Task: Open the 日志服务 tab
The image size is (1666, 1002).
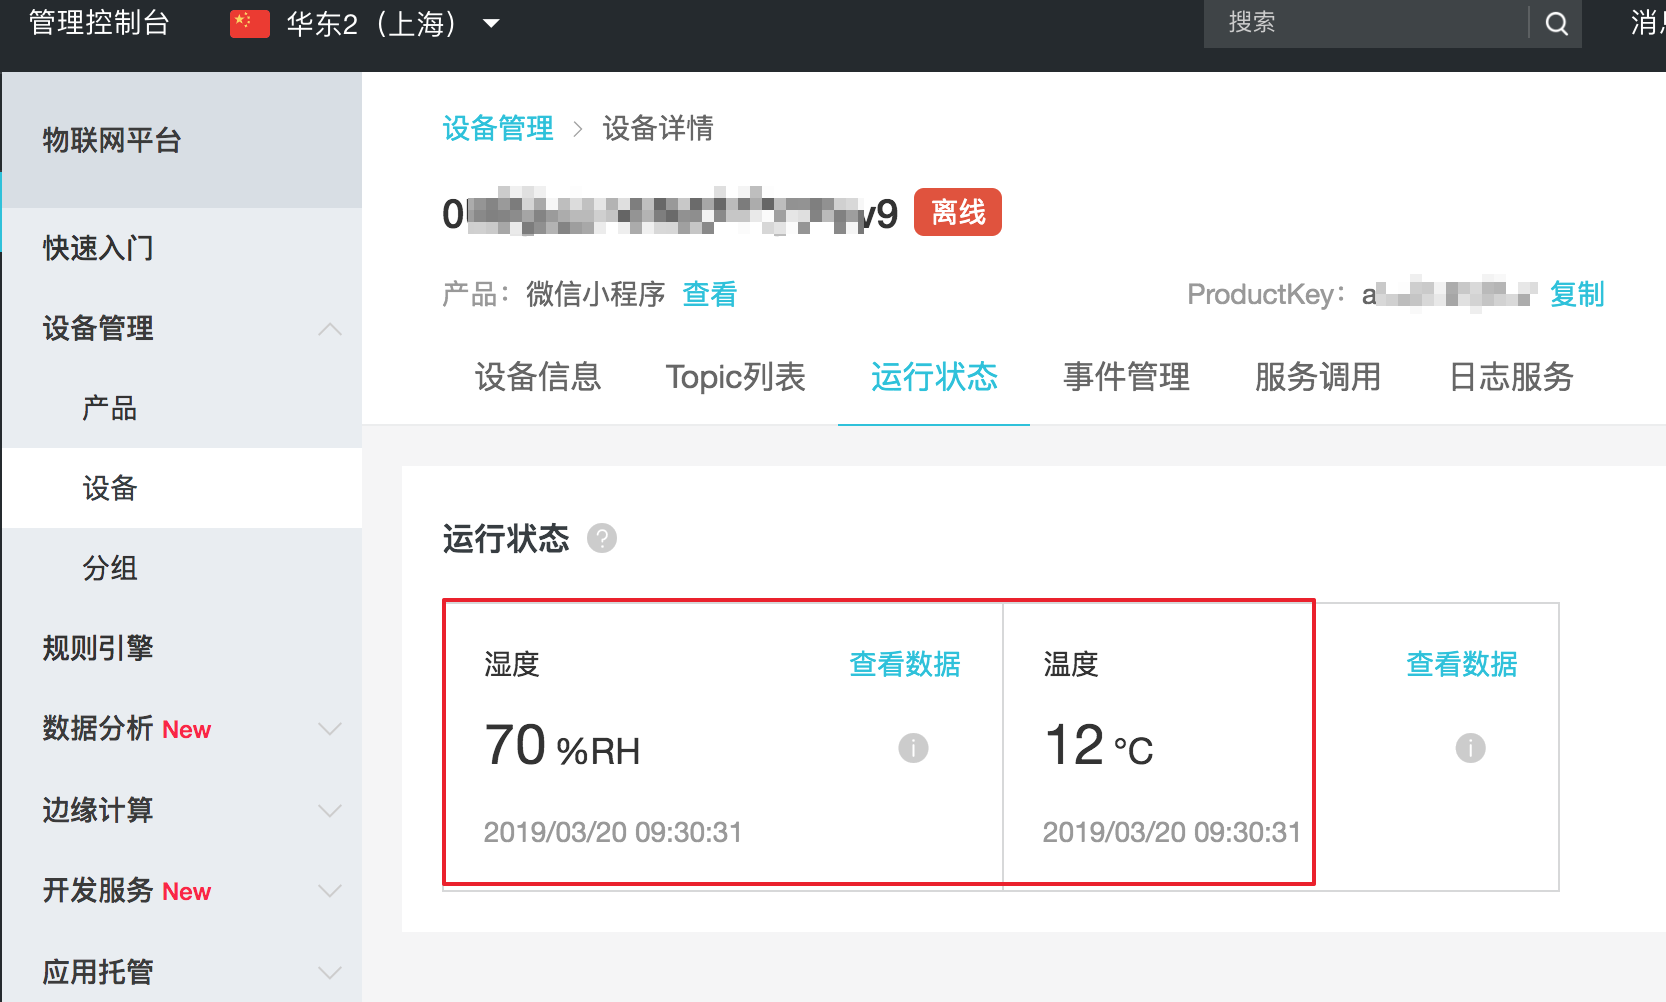Action: tap(1511, 377)
